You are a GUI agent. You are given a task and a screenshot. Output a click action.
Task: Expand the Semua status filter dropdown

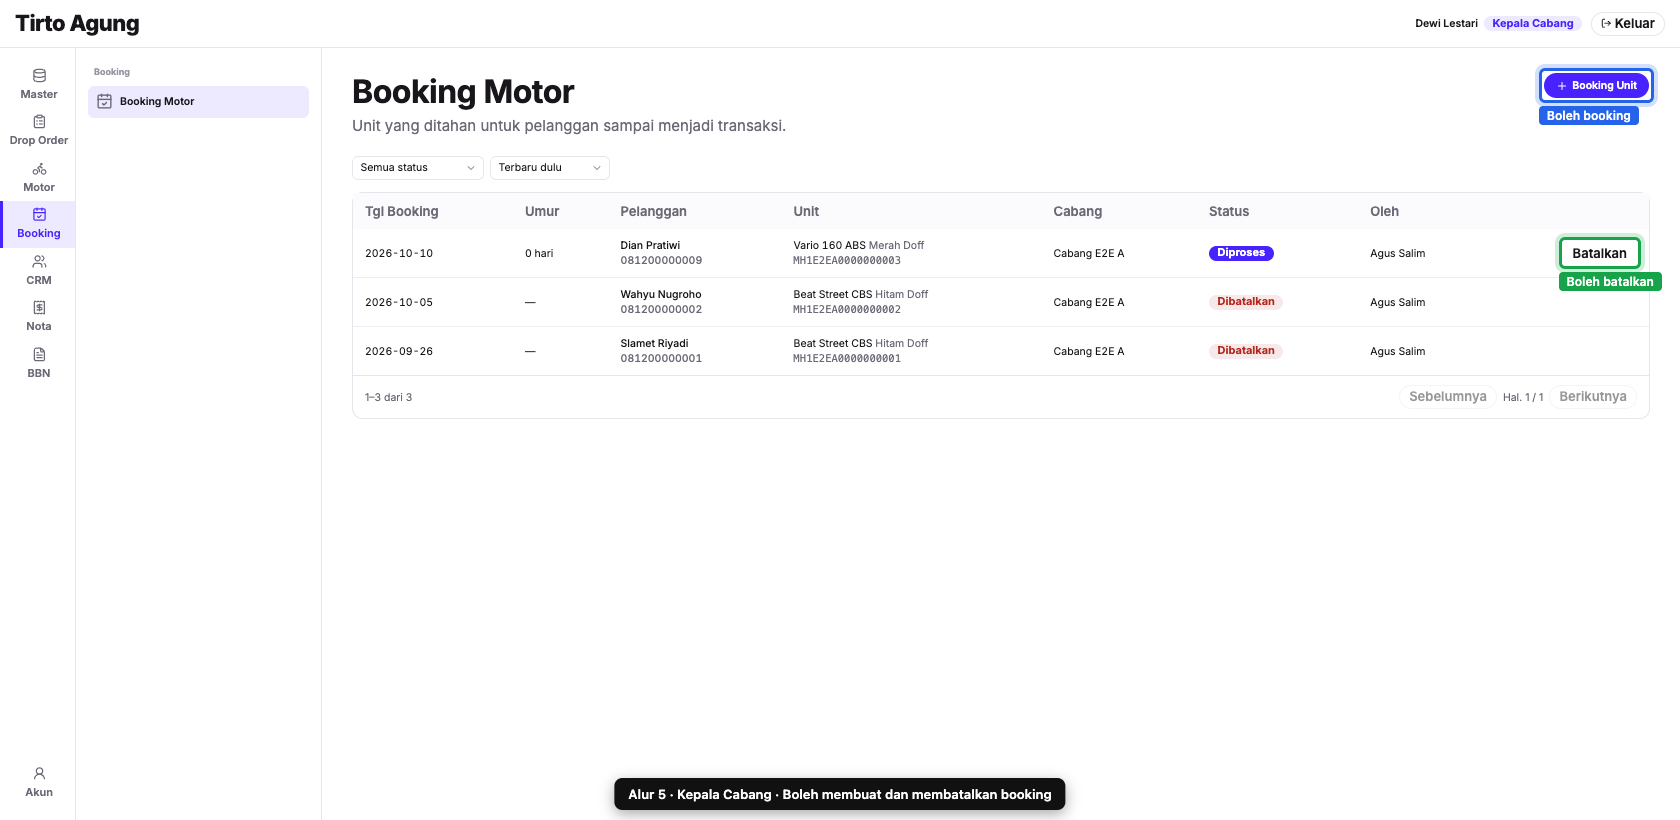pos(418,168)
